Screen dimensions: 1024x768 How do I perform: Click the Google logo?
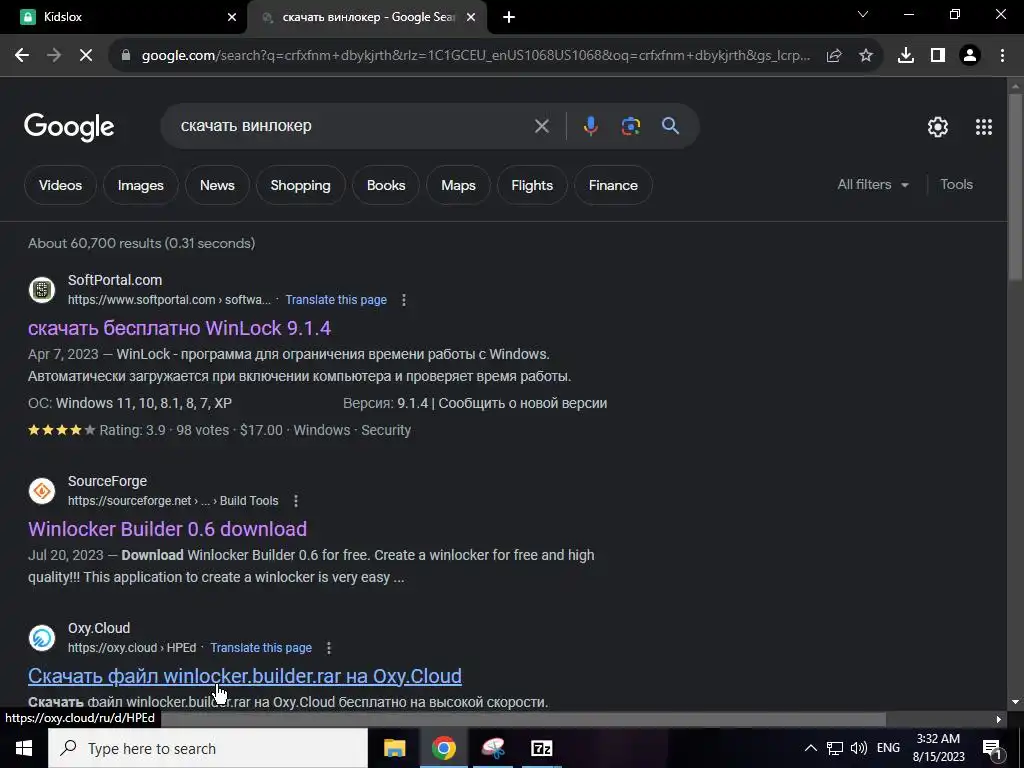(69, 127)
